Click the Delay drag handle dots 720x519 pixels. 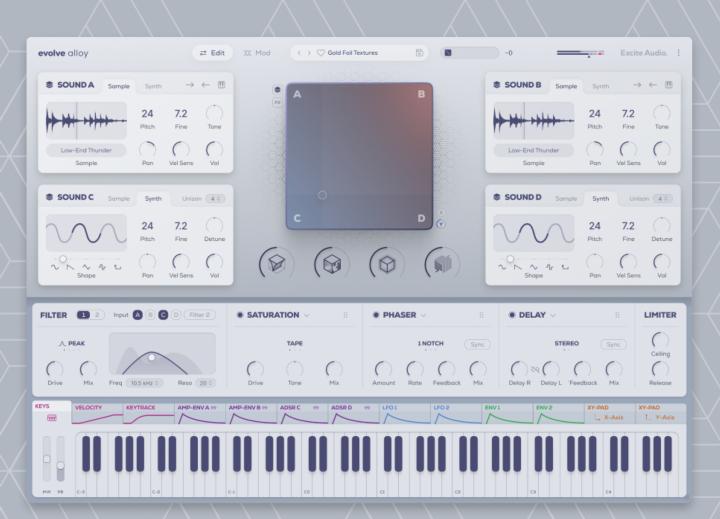[x=617, y=315]
